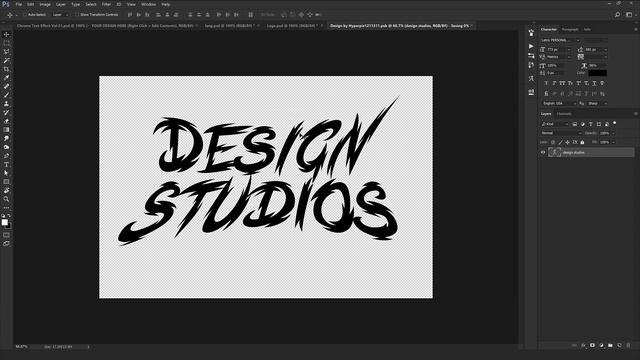Image resolution: width=640 pixels, height=360 pixels.
Task: Enable Show Transform Controls checkbox
Action: (77, 15)
